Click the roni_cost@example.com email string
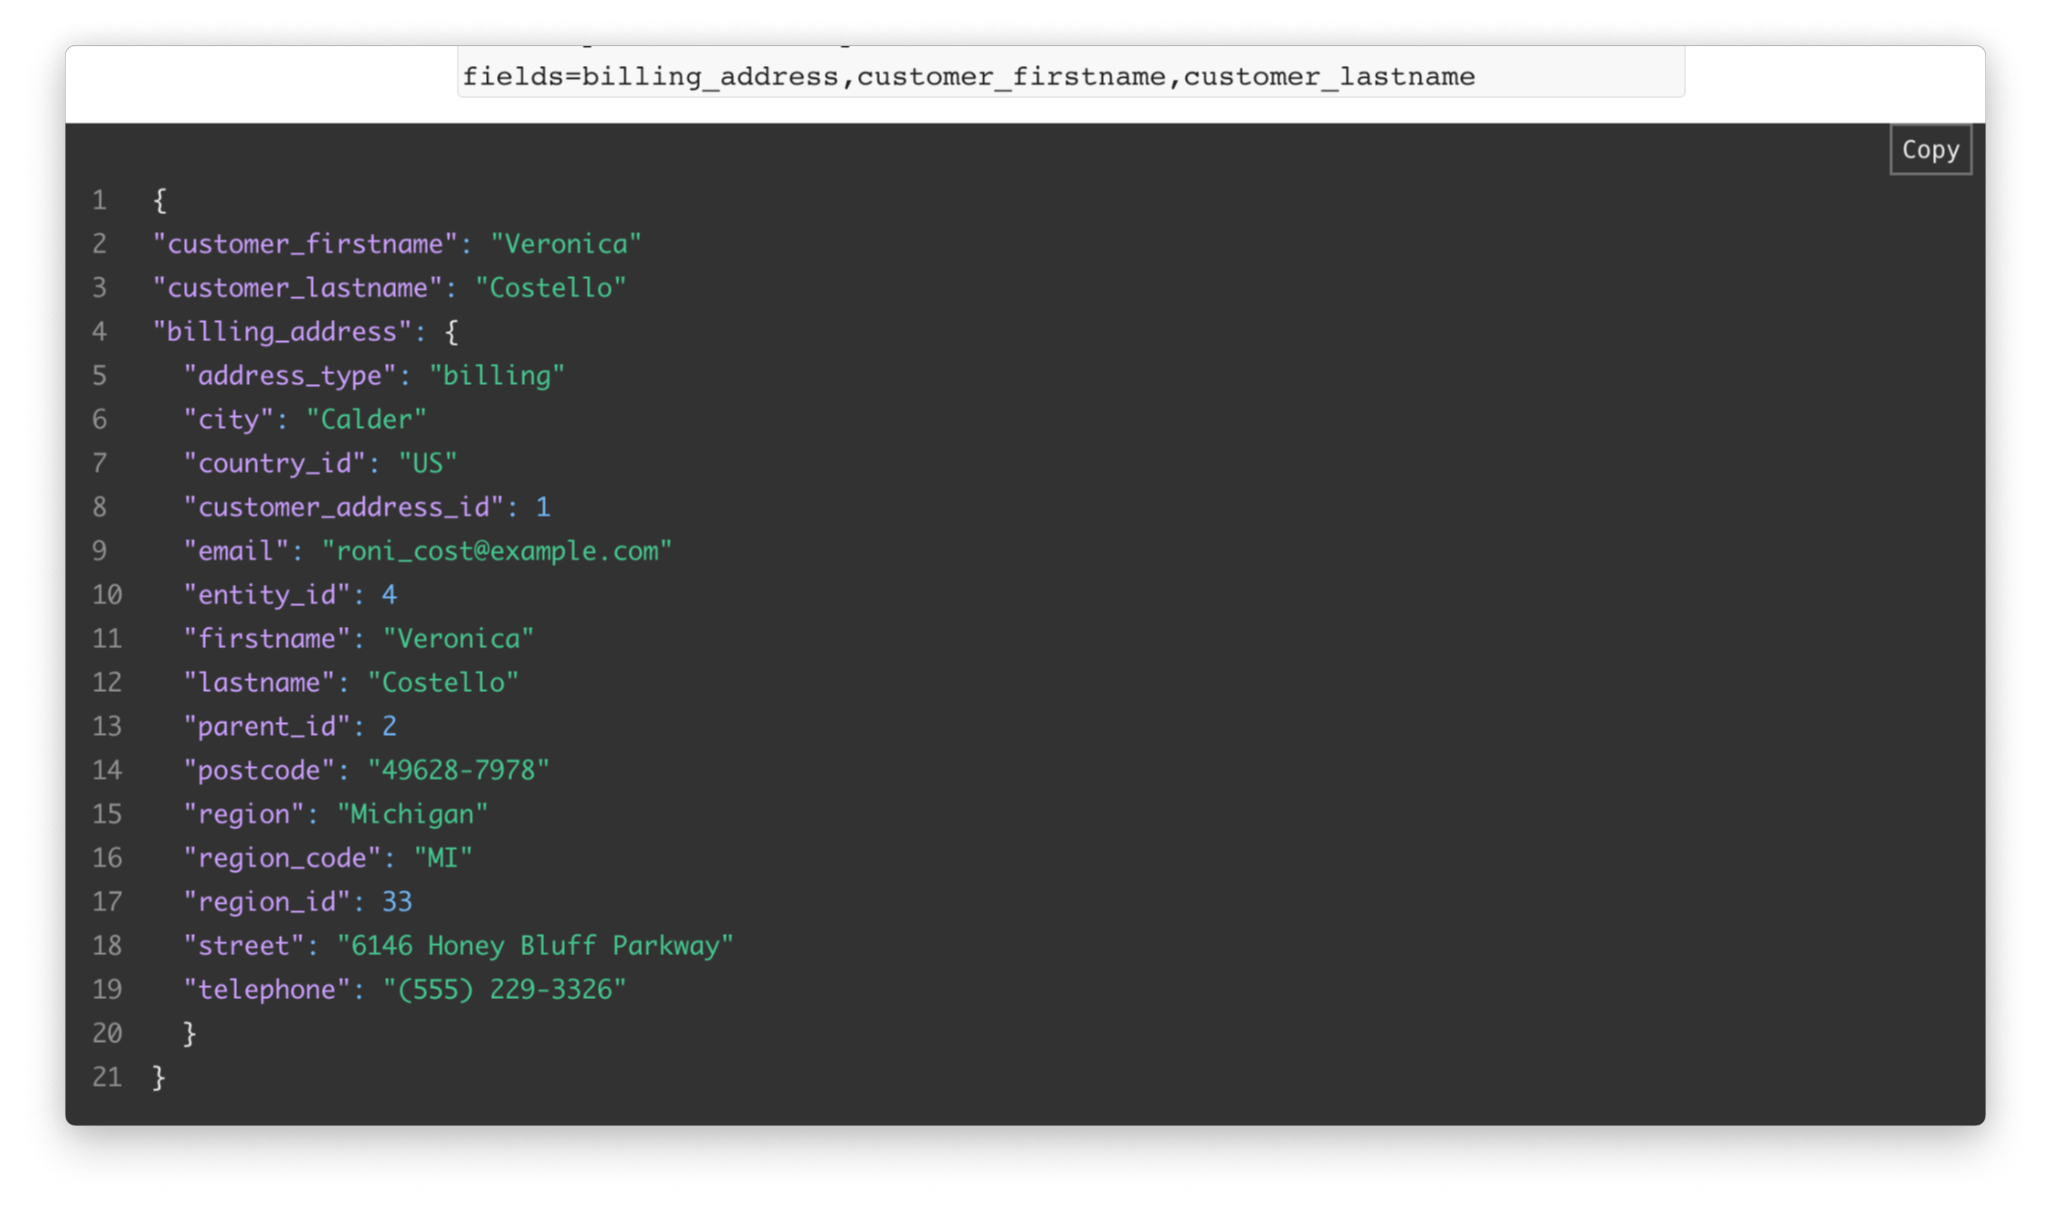Image resolution: width=2051 pixels, height=1211 pixels. (x=497, y=552)
